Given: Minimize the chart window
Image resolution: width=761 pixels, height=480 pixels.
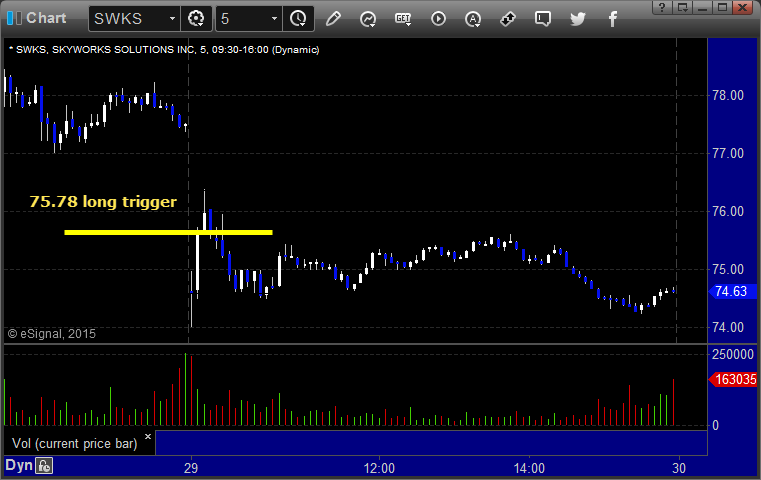Looking at the screenshot, I should [702, 7].
